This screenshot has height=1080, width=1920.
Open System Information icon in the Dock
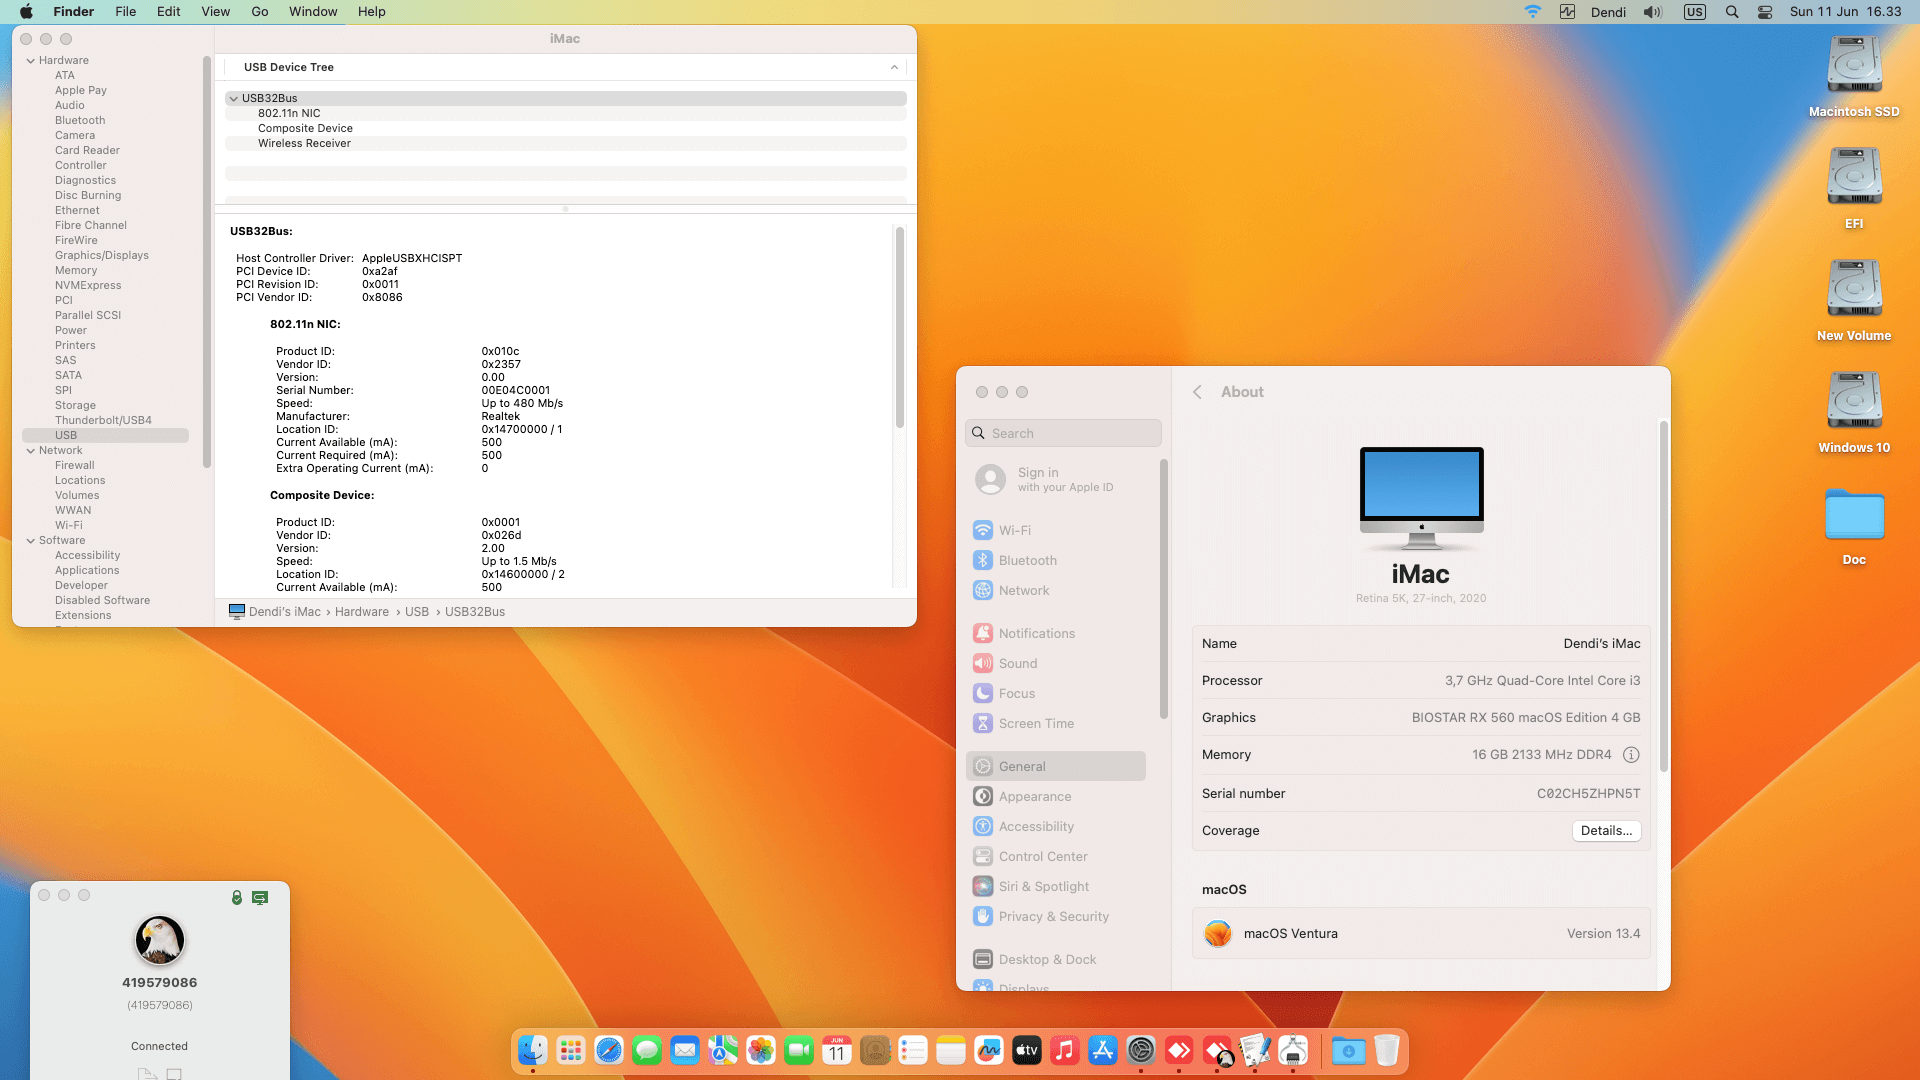pyautogui.click(x=1293, y=1051)
